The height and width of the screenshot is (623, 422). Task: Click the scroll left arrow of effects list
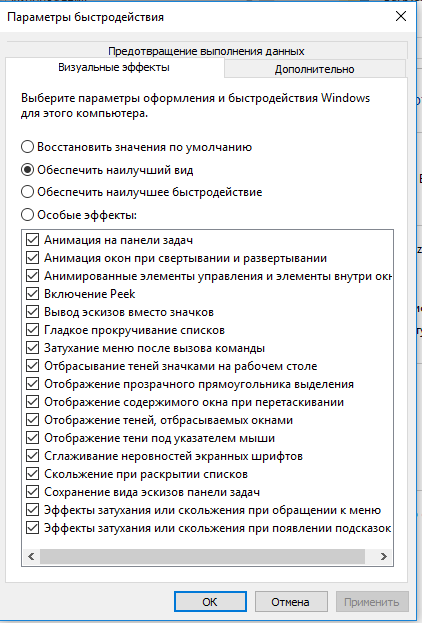(x=31, y=556)
